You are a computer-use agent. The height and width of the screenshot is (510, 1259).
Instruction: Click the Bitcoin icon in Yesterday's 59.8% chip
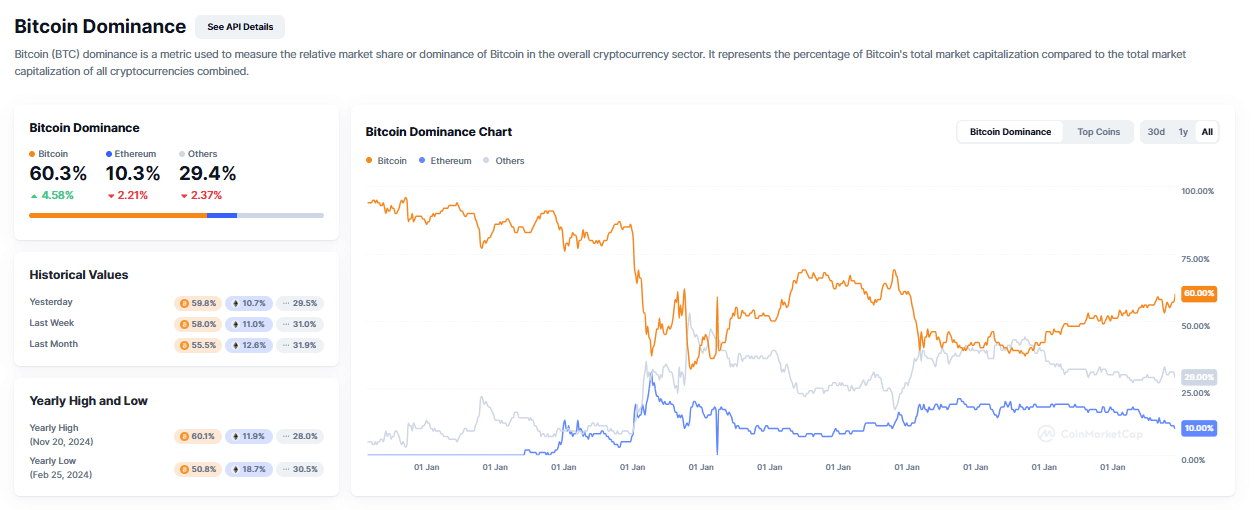pos(183,303)
